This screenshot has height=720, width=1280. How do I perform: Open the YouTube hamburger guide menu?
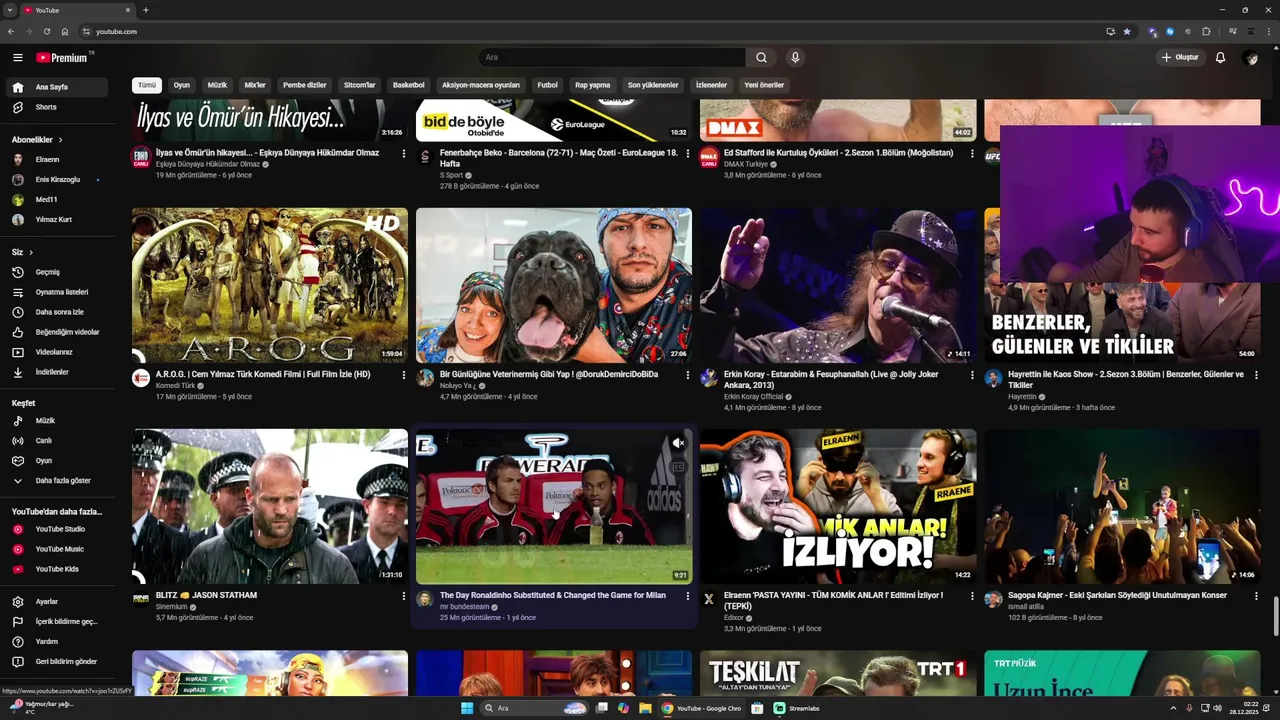[18, 57]
